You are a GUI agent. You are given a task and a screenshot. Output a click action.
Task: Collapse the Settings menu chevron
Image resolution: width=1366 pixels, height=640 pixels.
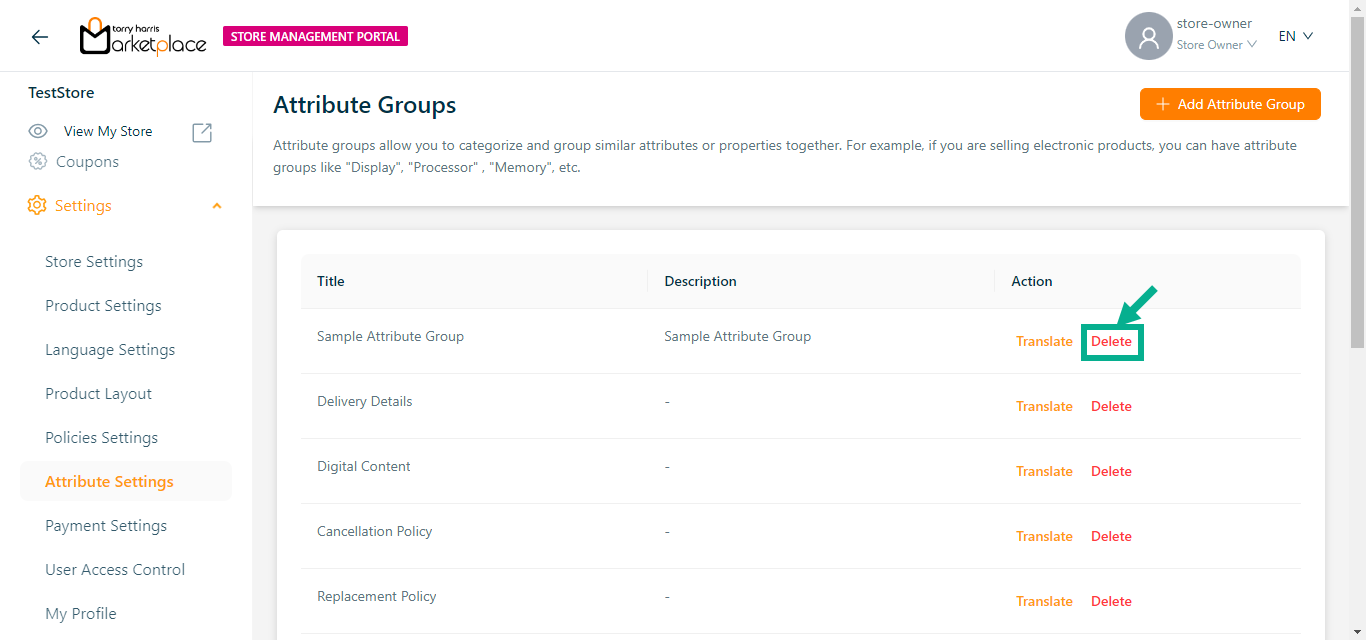point(217,206)
